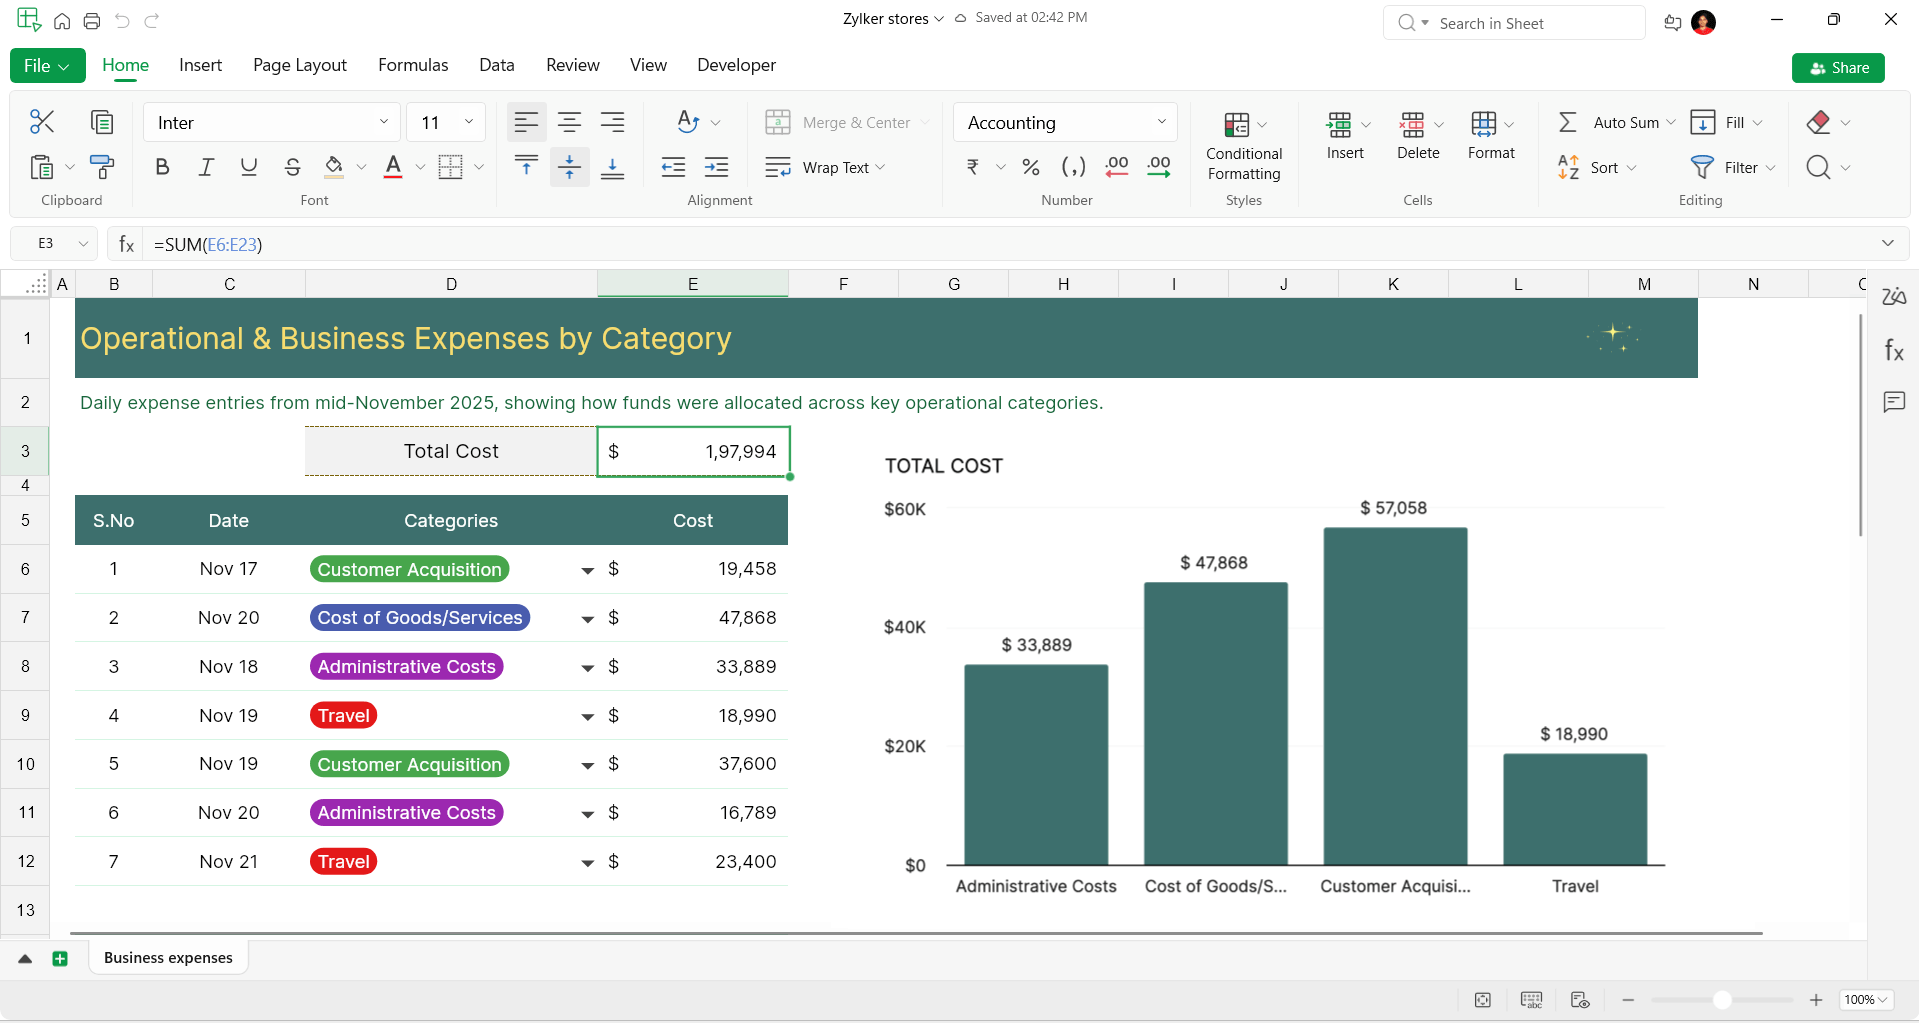Switch to the Formulas ribbon tab
Image resolution: width=1919 pixels, height=1023 pixels.
pos(412,65)
